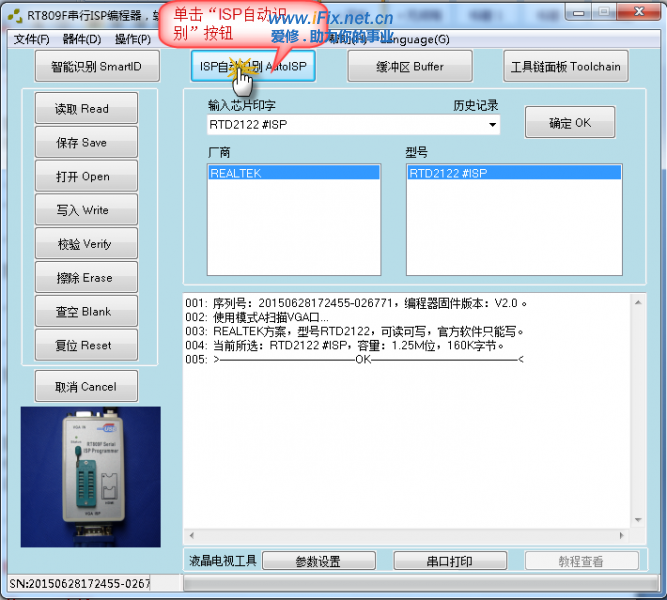Click the Verify button
This screenshot has width=667, height=600.
coord(86,244)
